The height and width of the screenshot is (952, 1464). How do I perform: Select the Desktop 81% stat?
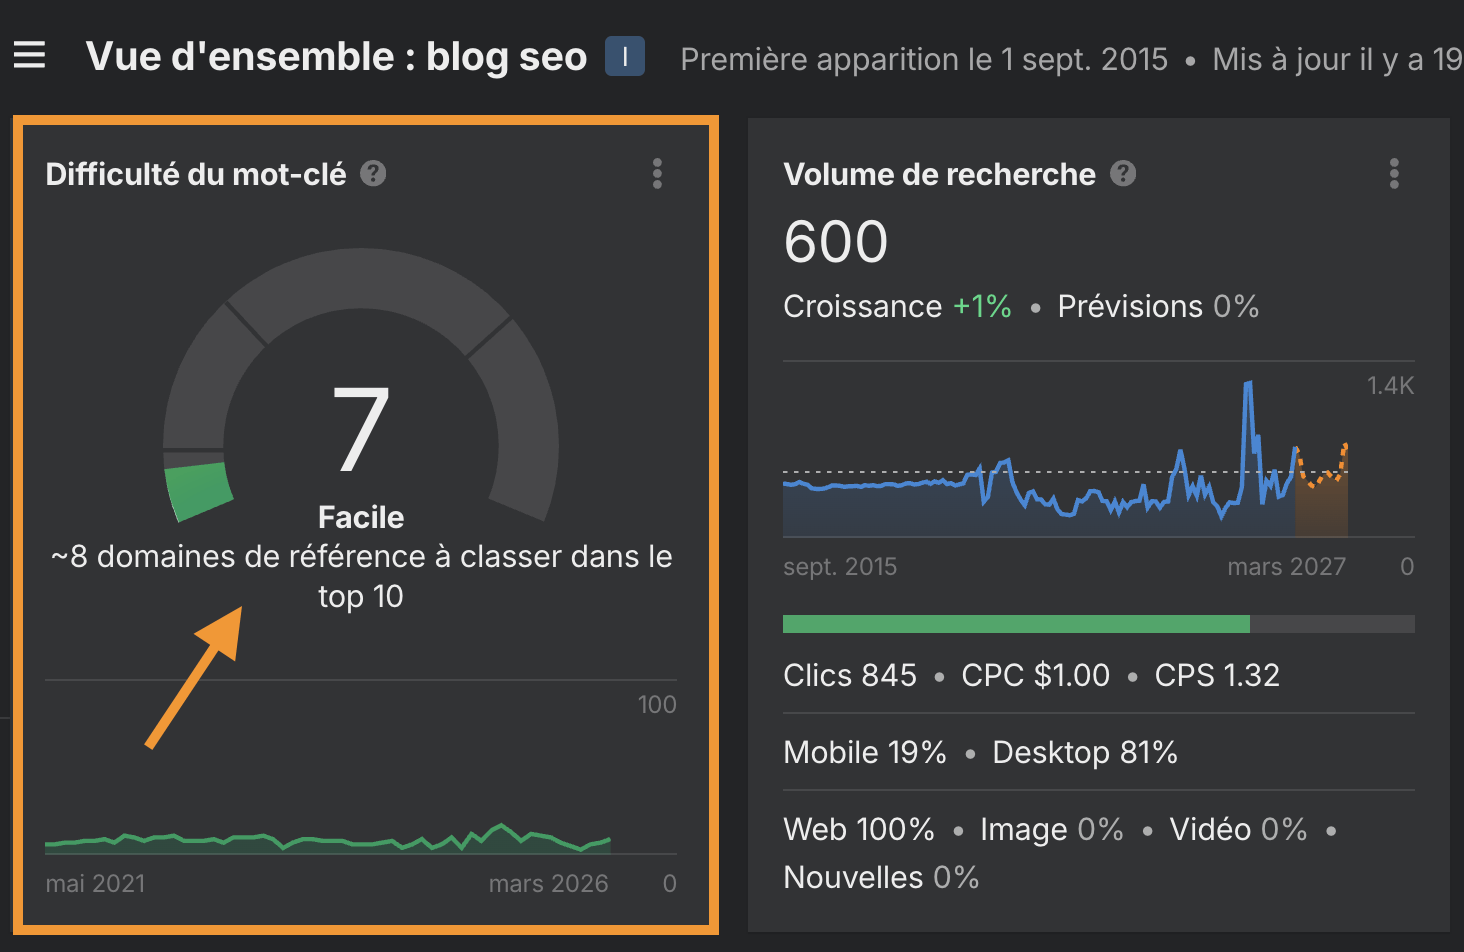tap(1084, 752)
